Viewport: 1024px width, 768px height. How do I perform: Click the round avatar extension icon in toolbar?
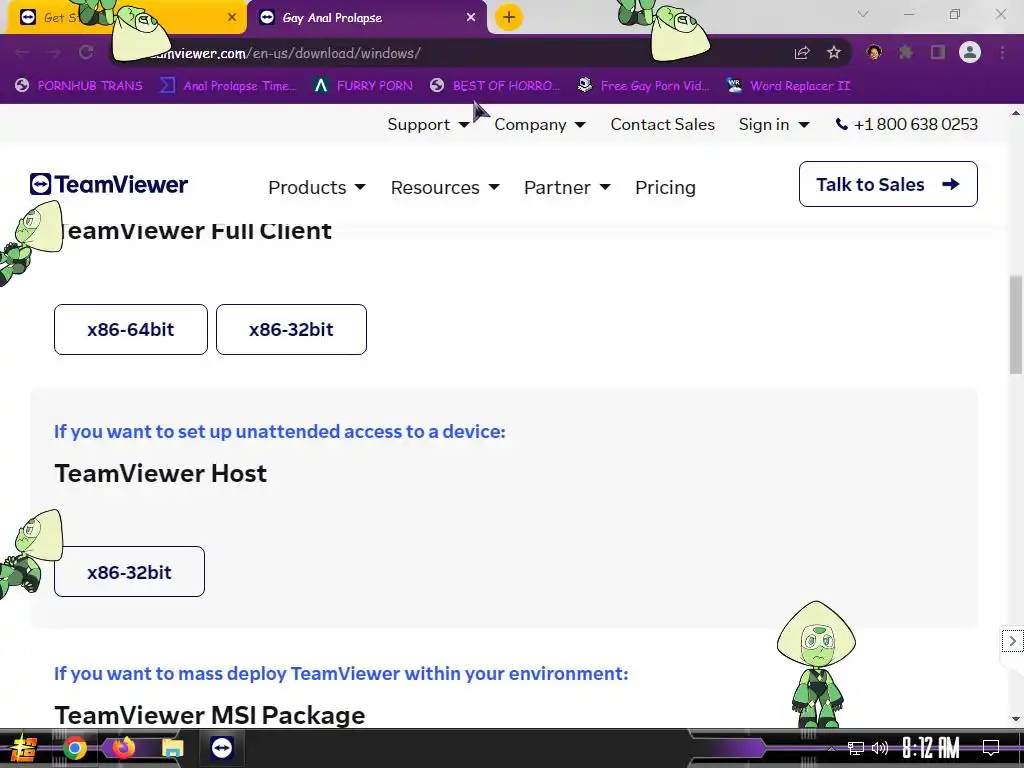pyautogui.click(x=874, y=52)
